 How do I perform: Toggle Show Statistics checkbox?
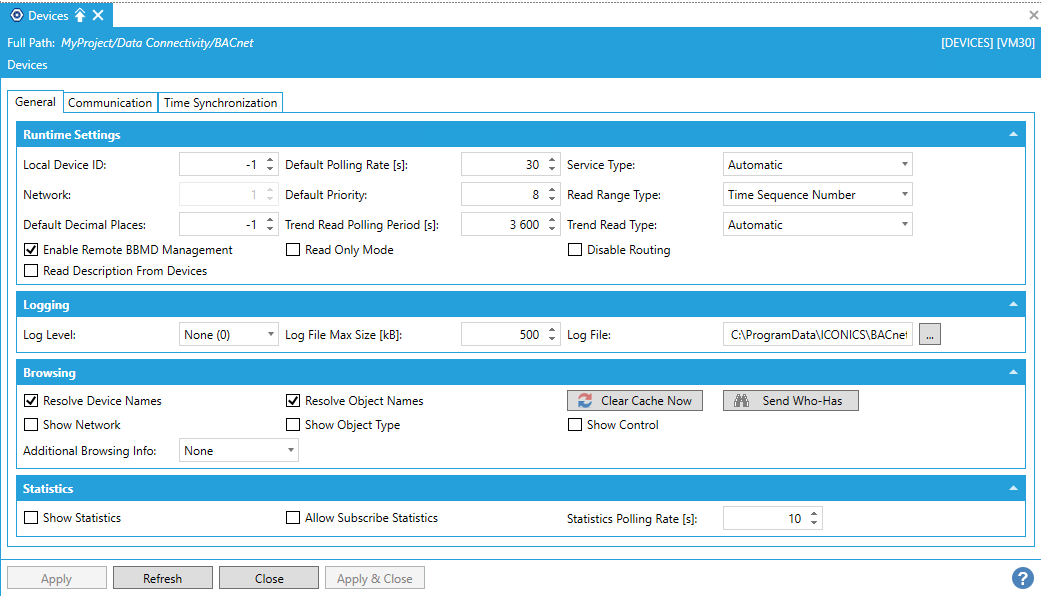coord(31,518)
